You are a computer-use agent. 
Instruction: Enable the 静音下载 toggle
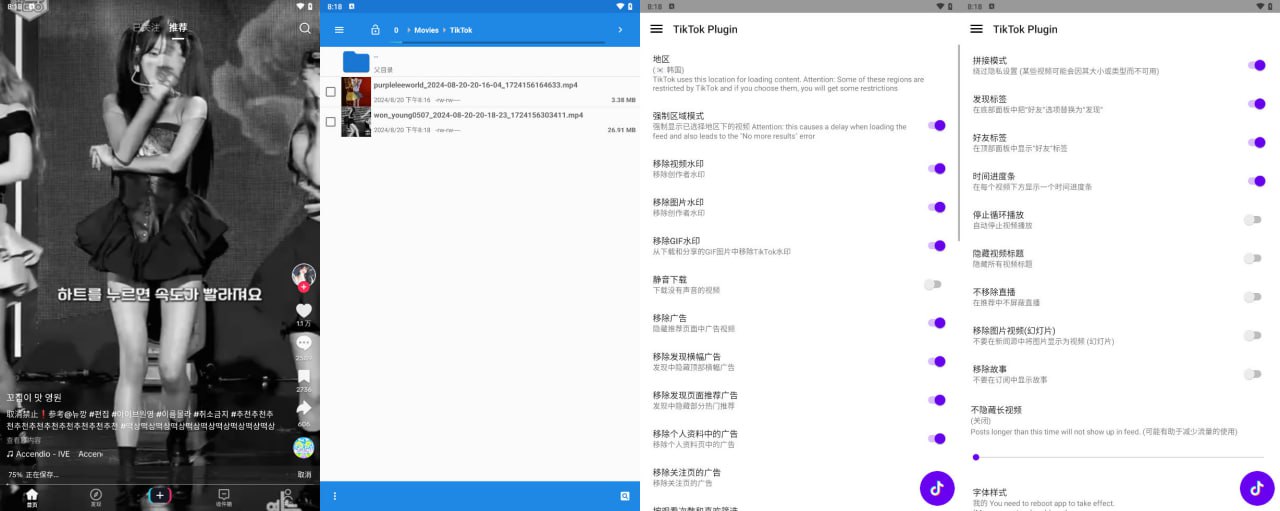coord(932,285)
